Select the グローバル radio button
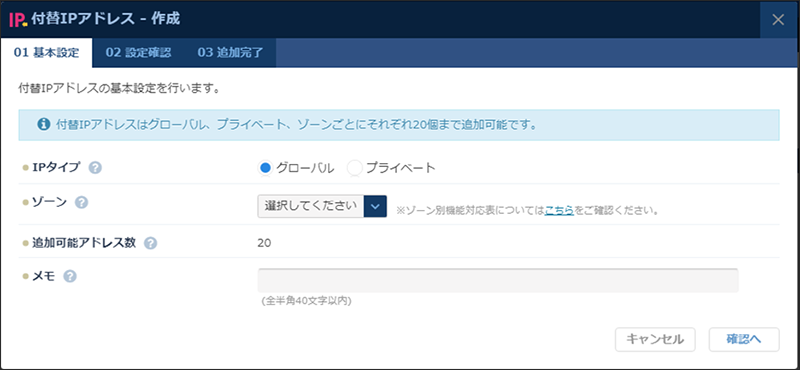Viewport: 800px width, 370px height. pyautogui.click(x=265, y=168)
